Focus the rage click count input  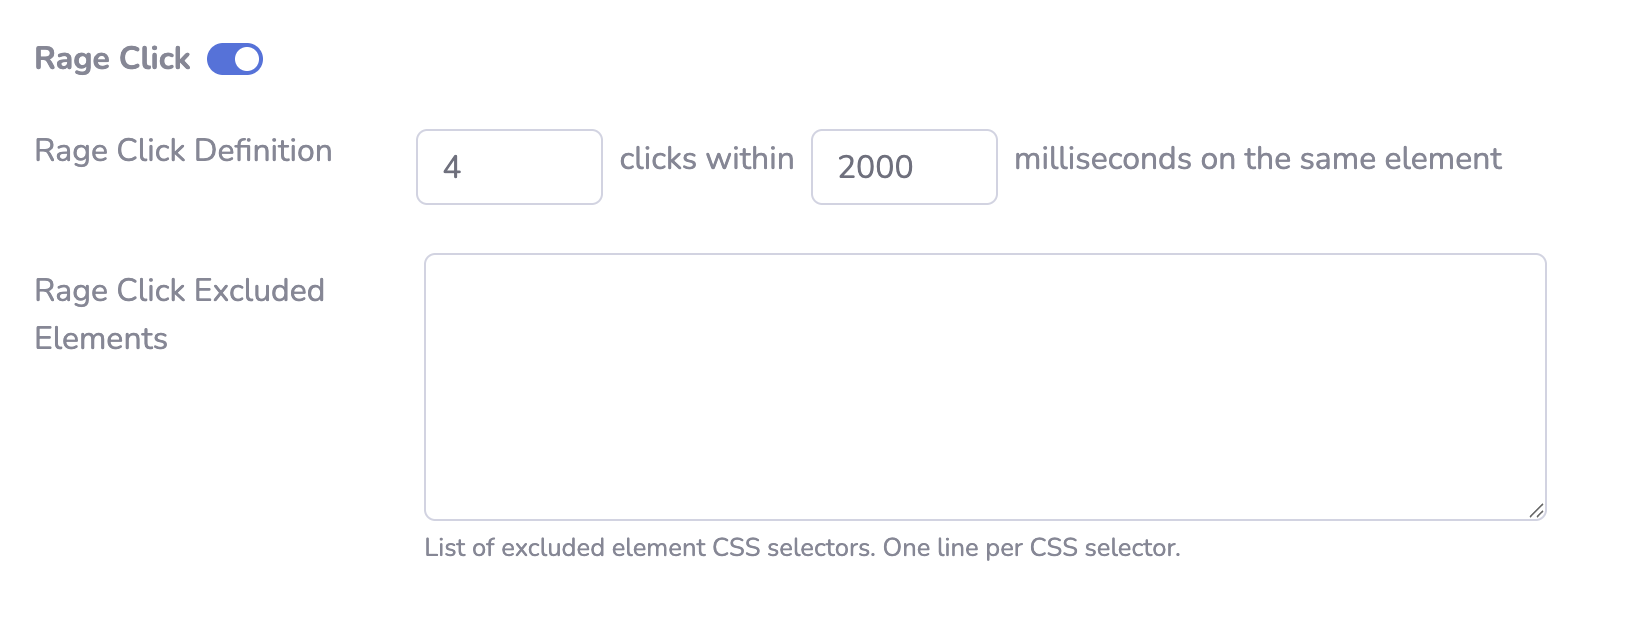pos(509,167)
